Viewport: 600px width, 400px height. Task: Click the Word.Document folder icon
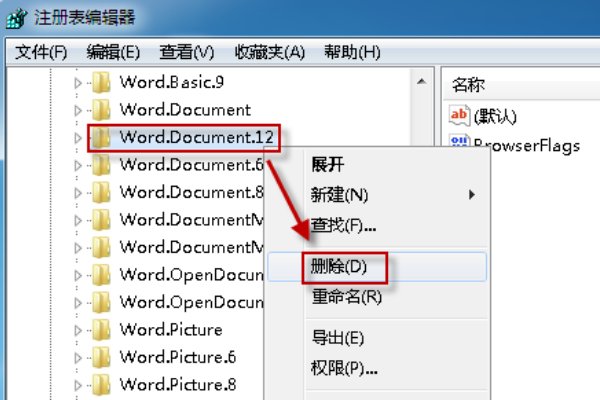(101, 110)
